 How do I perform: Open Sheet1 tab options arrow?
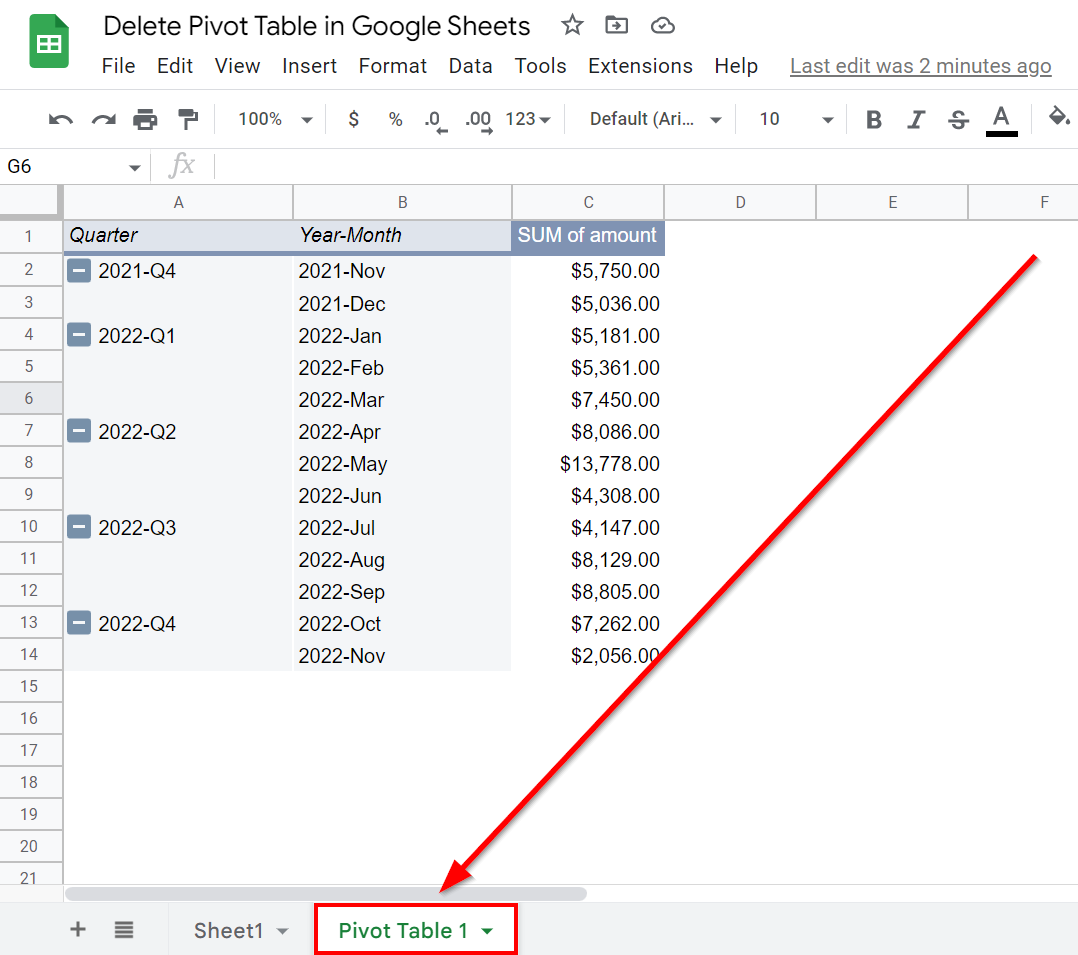click(283, 931)
